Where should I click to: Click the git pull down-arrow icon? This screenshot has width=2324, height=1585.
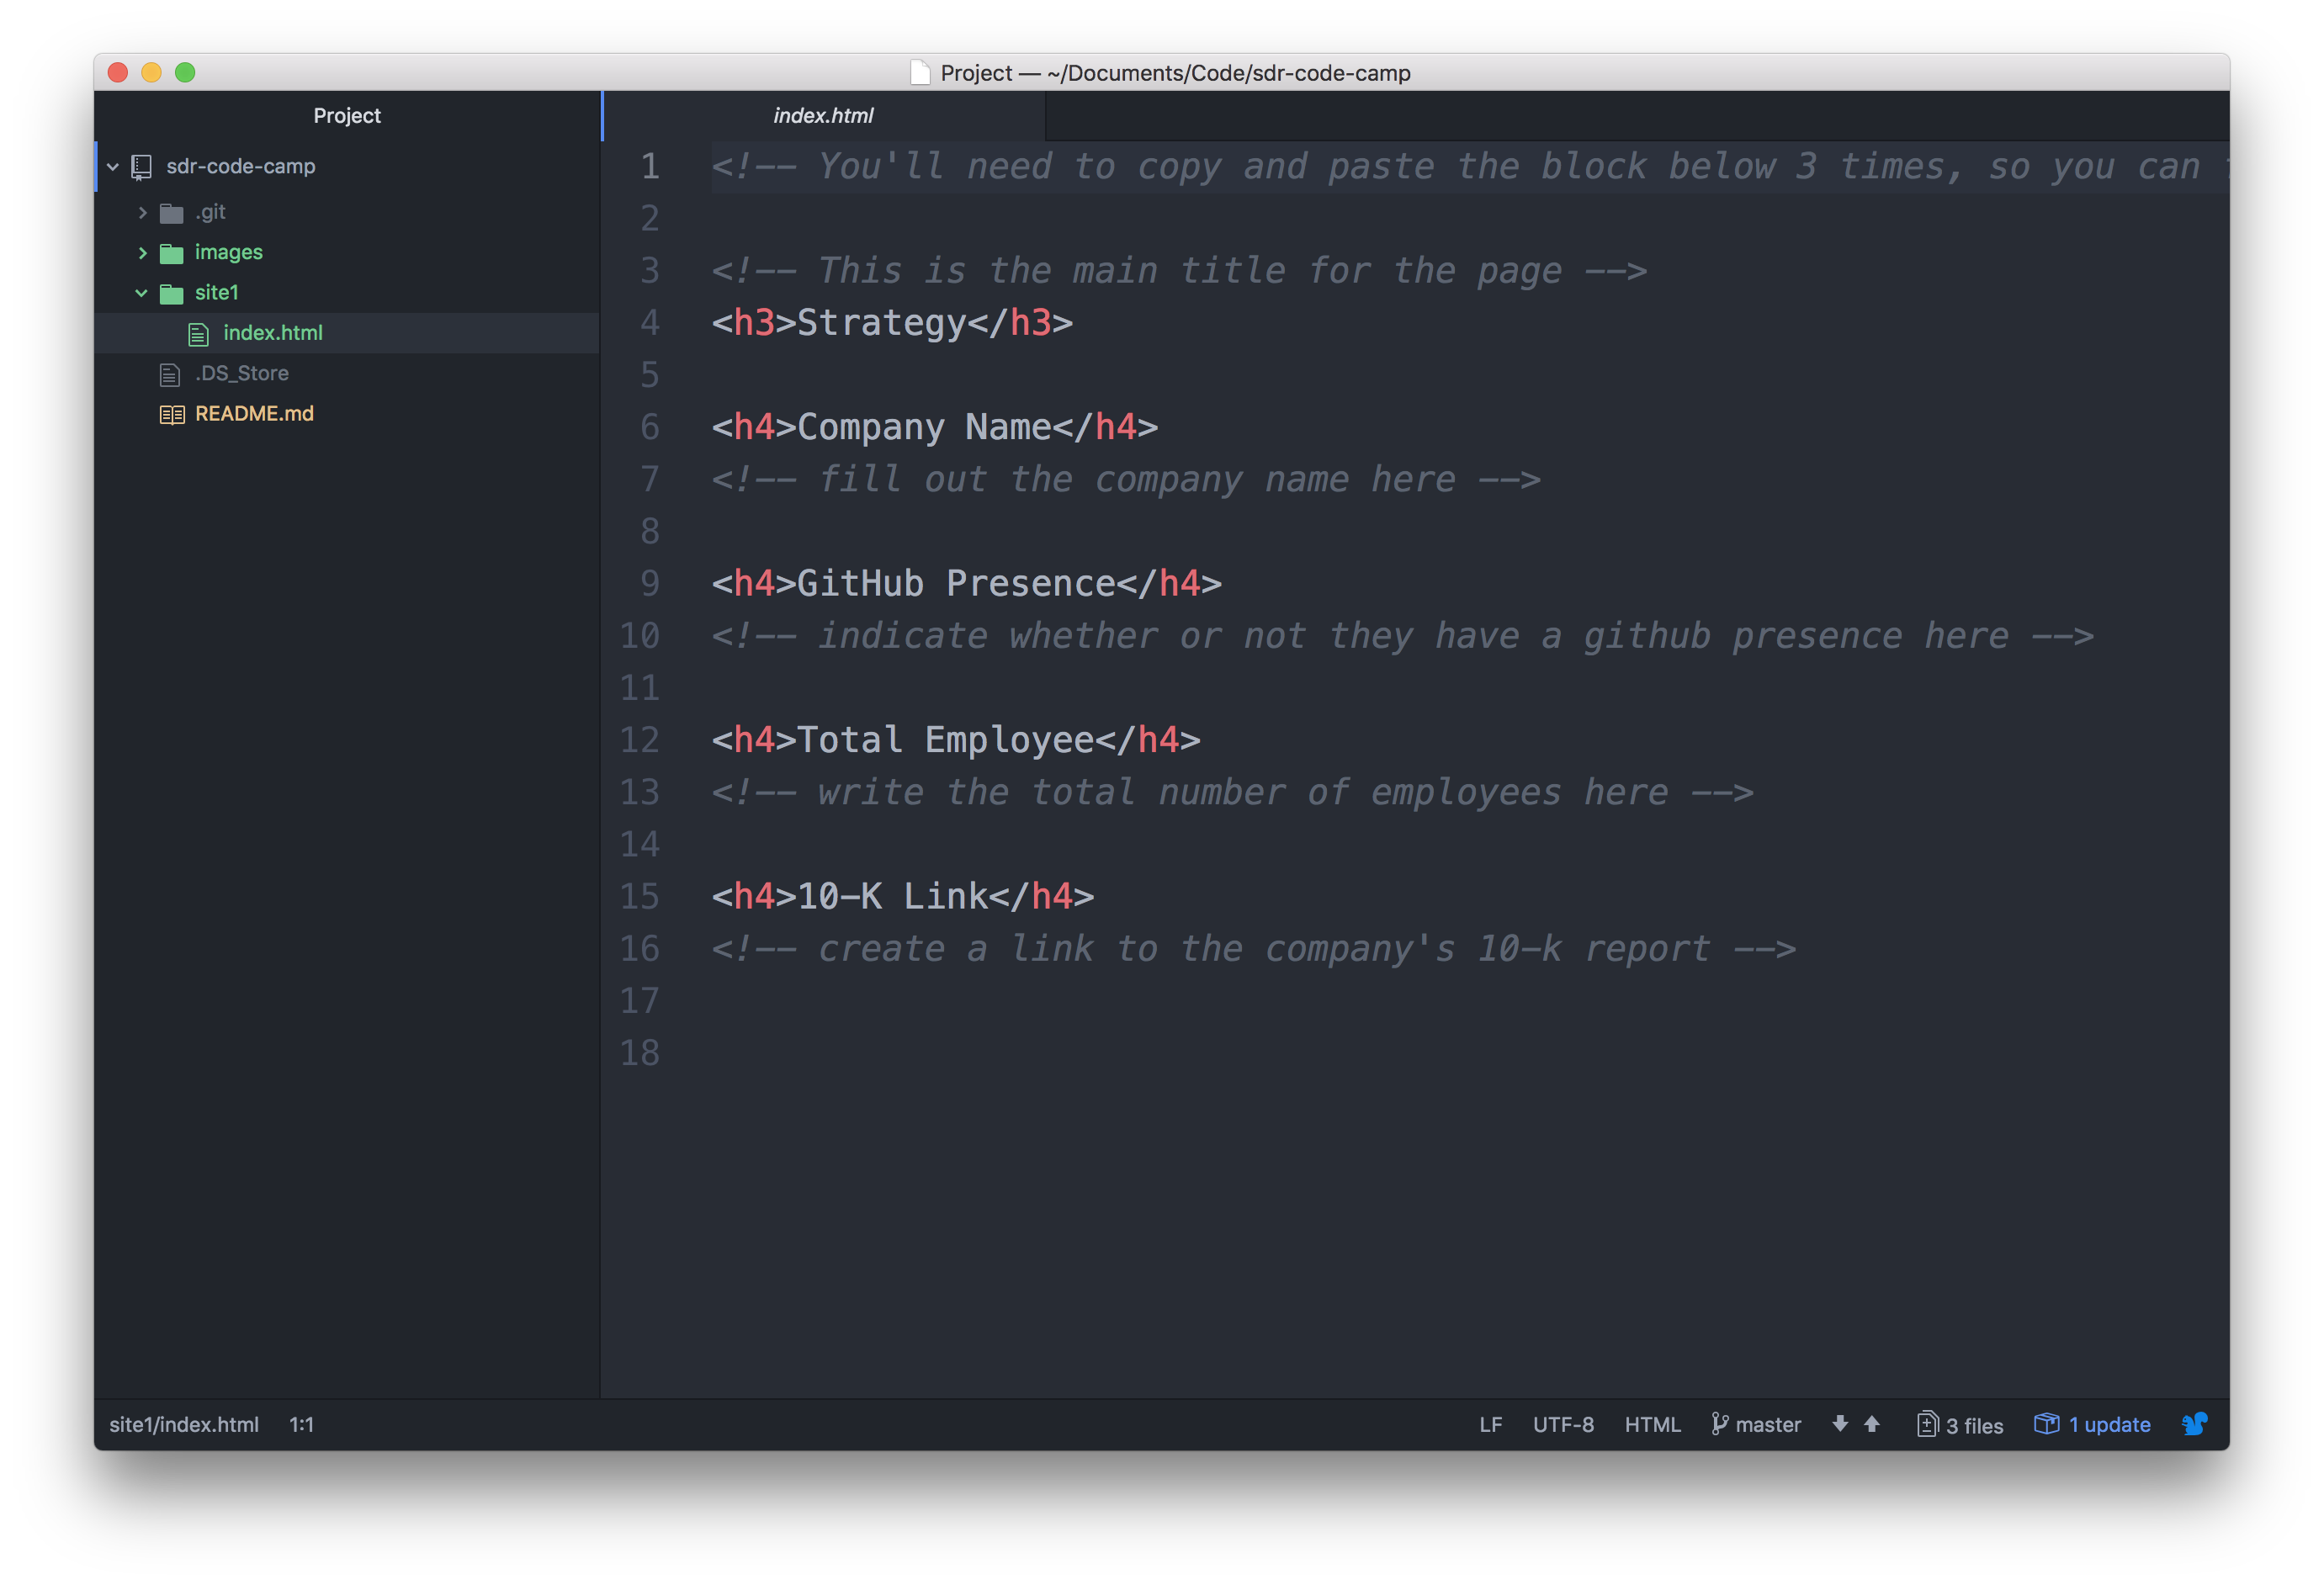1840,1424
